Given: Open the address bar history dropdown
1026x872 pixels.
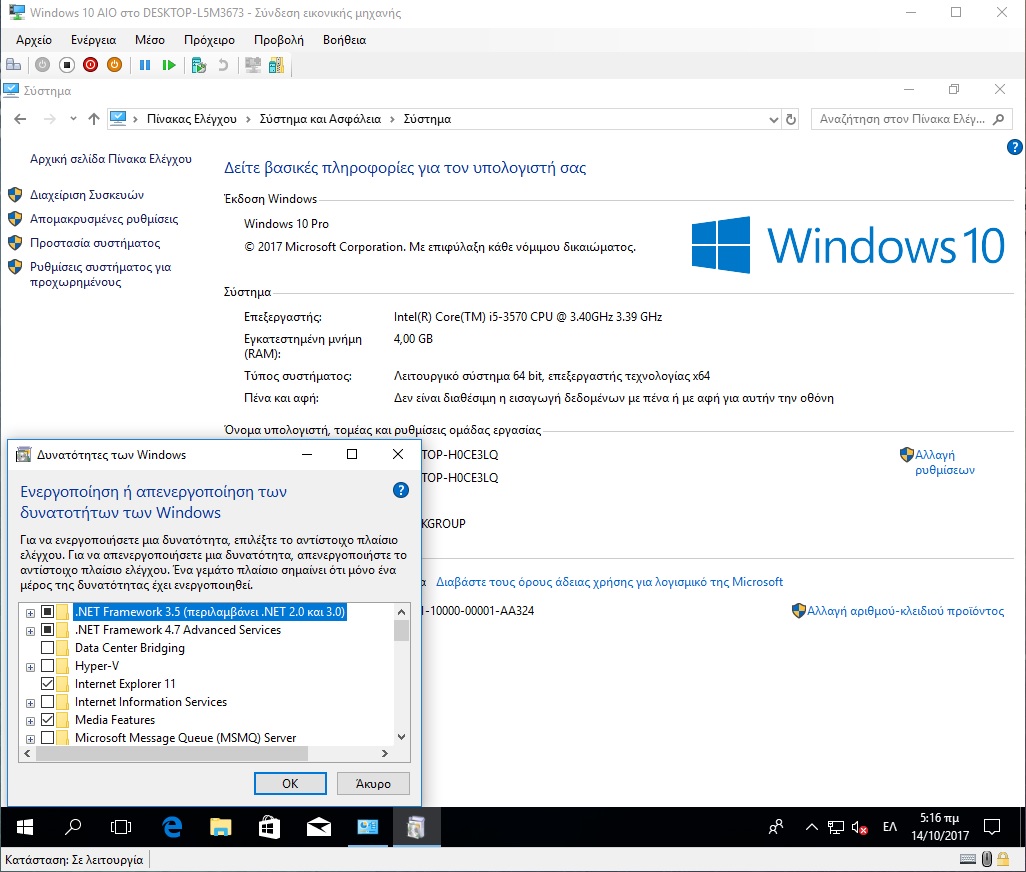Looking at the screenshot, I should tap(773, 120).
